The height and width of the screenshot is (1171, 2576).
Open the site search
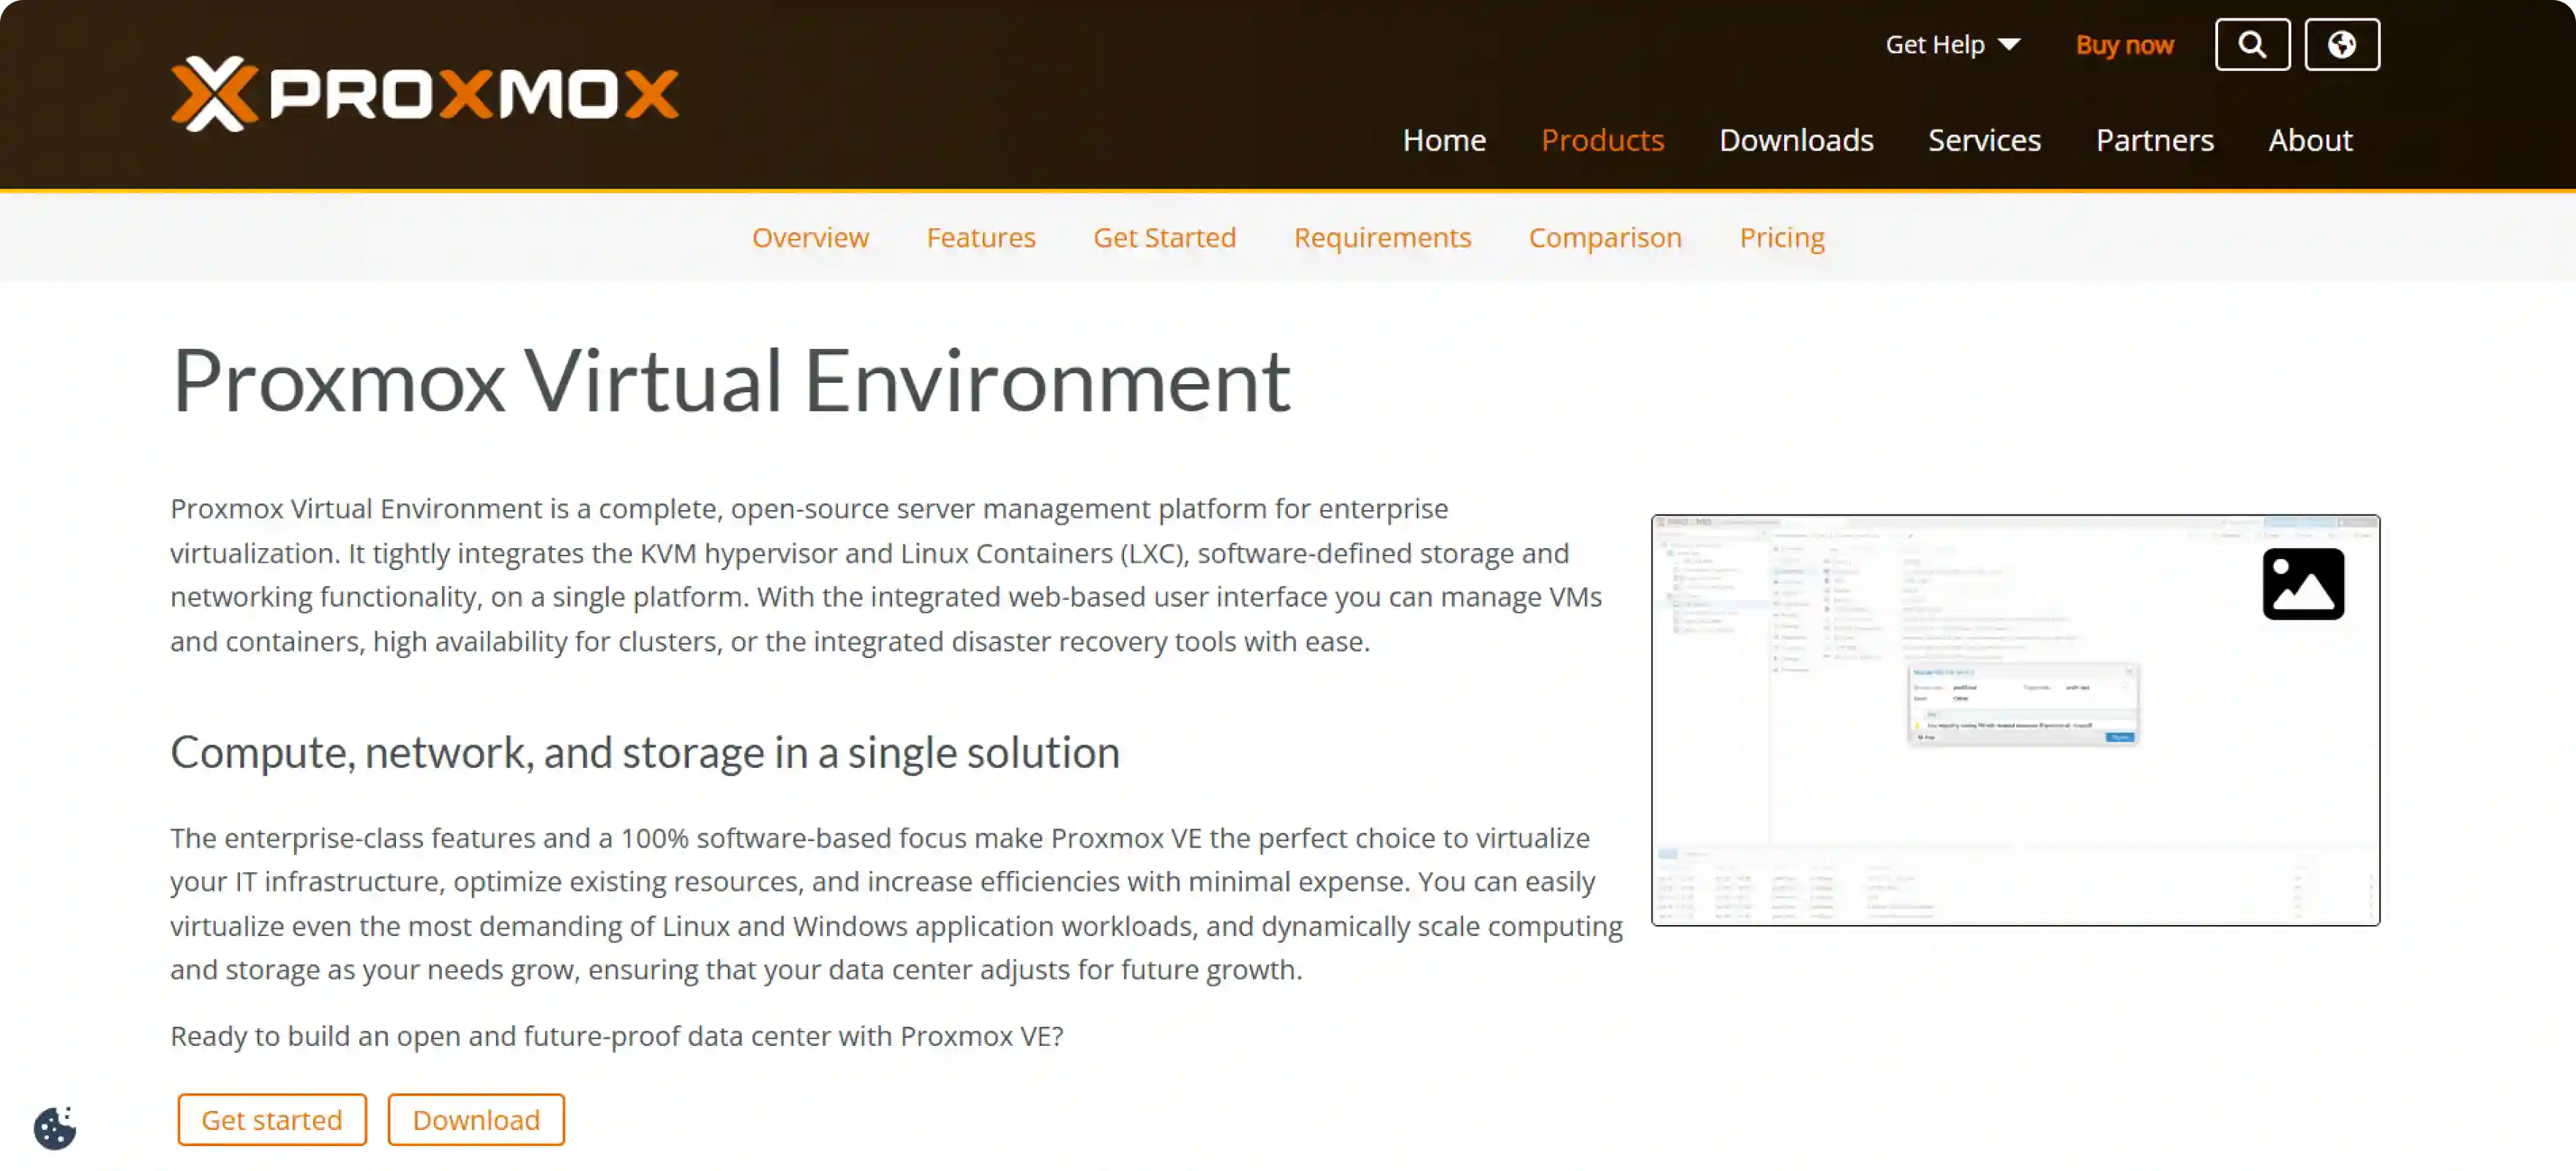[x=2252, y=44]
